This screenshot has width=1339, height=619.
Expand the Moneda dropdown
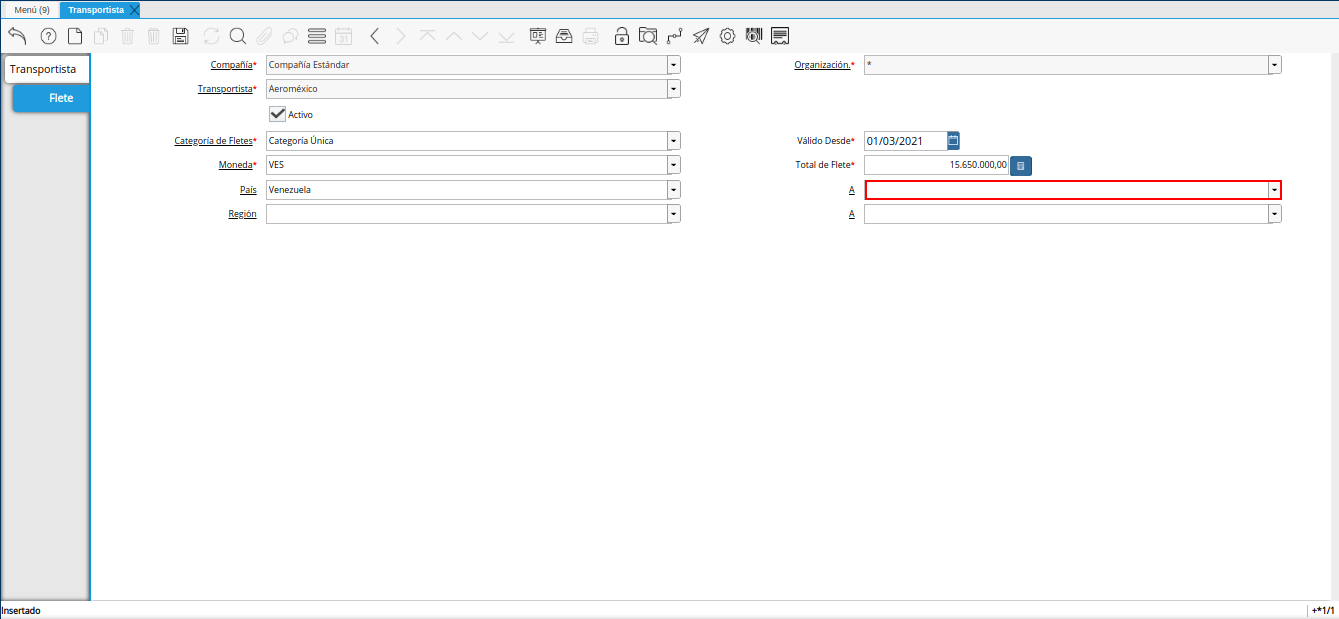pyautogui.click(x=673, y=165)
